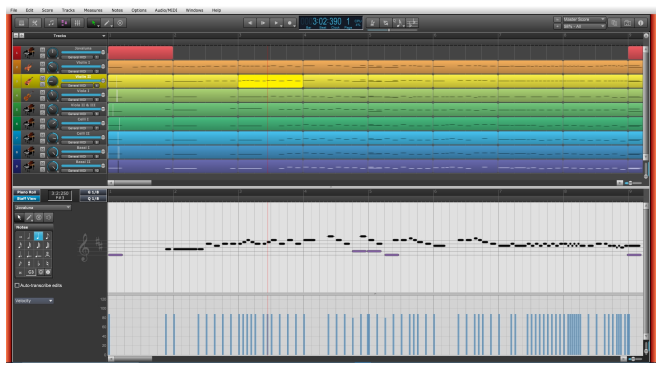Select the circular eraser tool in the top toolbar

pos(120,23)
